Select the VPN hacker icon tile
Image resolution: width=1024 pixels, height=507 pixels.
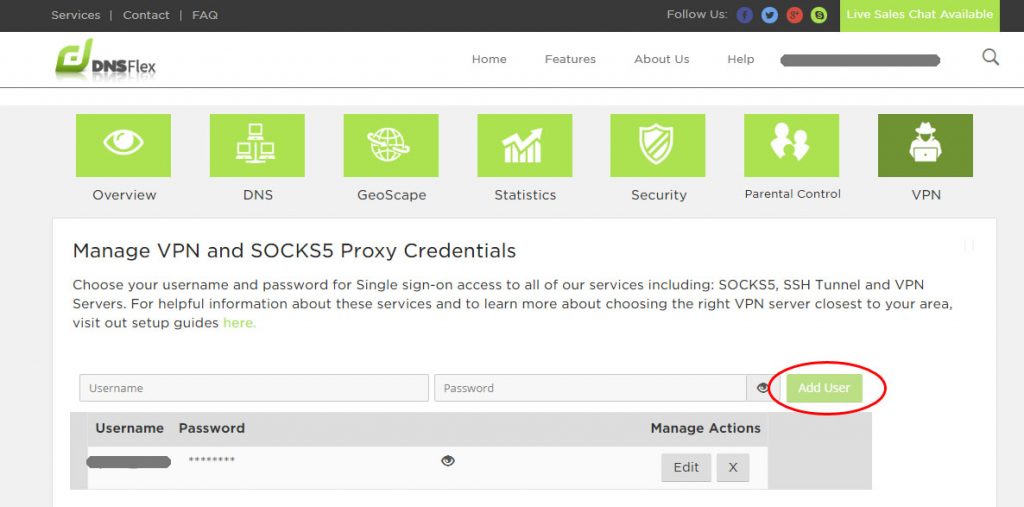click(925, 145)
